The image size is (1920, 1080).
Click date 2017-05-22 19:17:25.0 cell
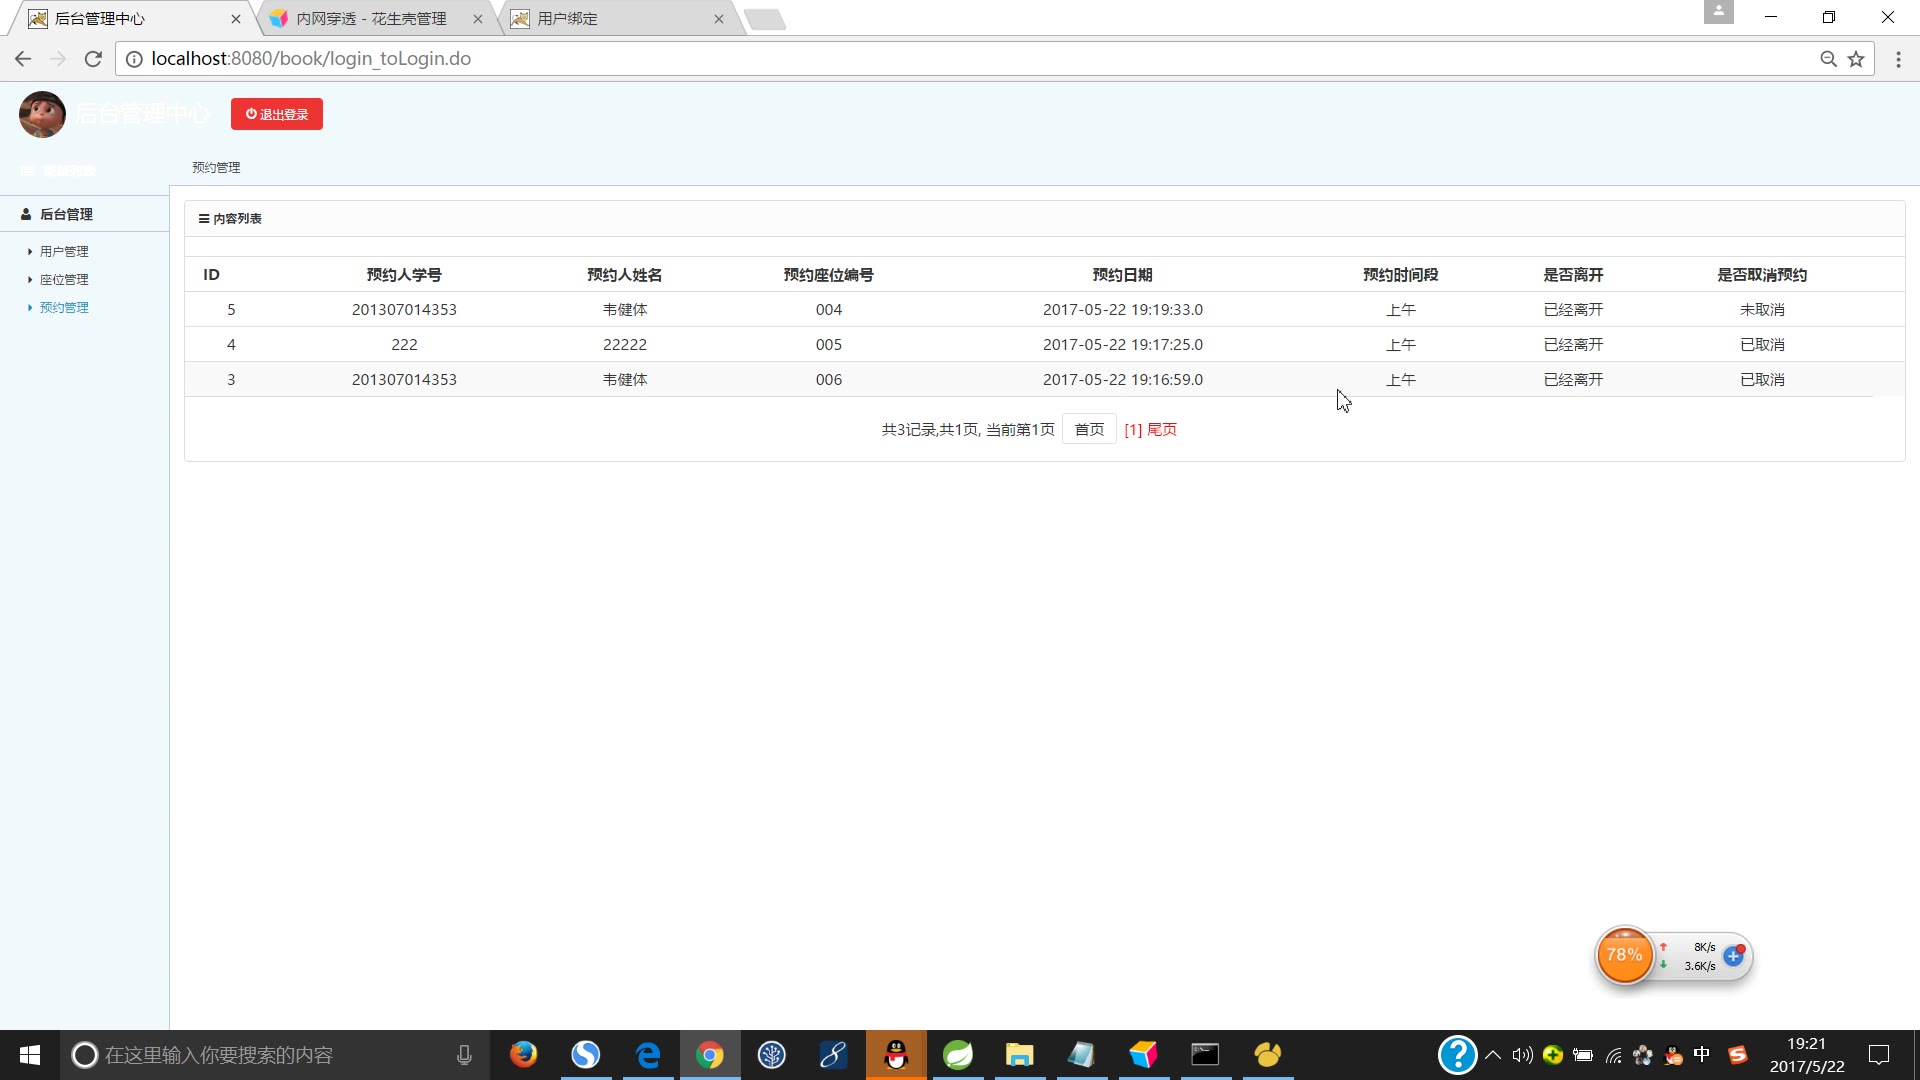coord(1123,344)
